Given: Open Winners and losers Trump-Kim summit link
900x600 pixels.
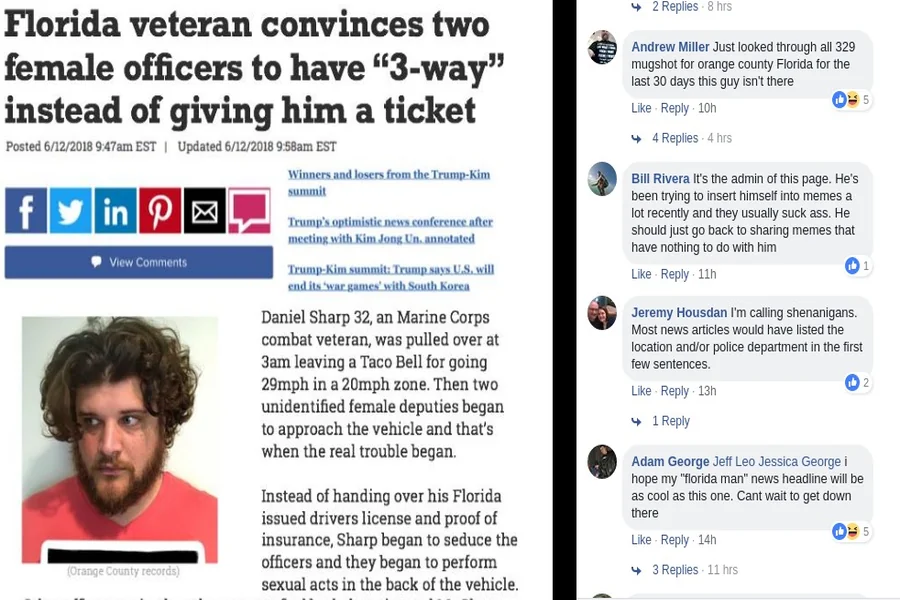Looking at the screenshot, I should (x=389, y=183).
